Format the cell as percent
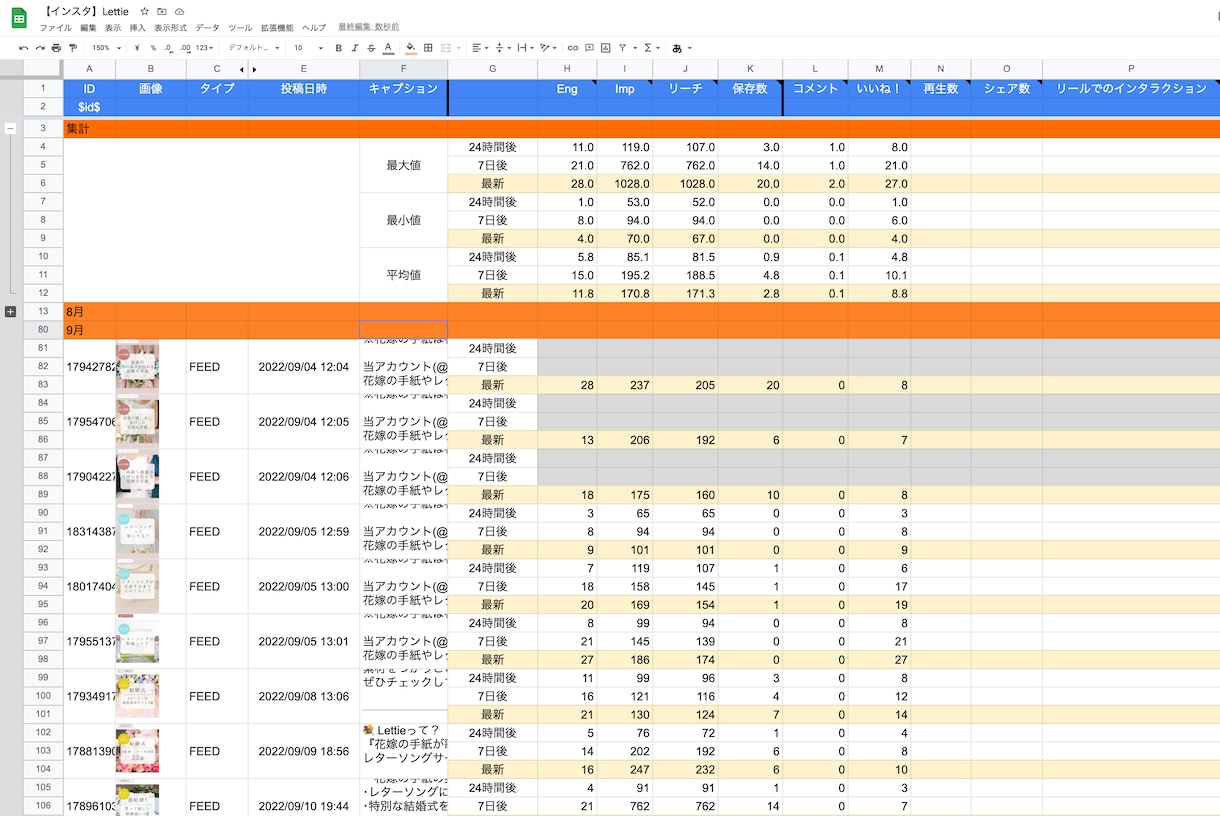The width and height of the screenshot is (1220, 816). (x=153, y=47)
